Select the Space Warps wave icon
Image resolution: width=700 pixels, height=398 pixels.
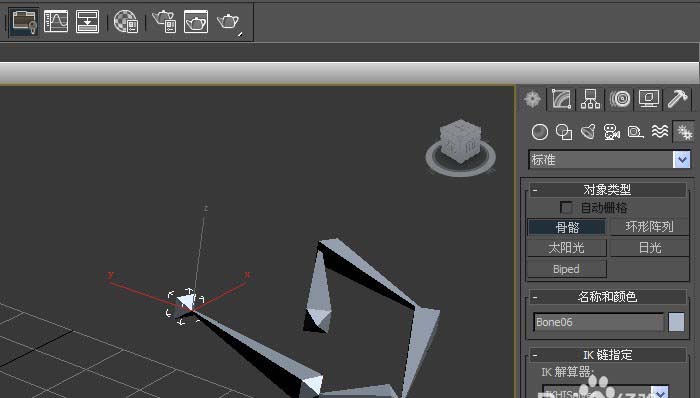(x=660, y=132)
